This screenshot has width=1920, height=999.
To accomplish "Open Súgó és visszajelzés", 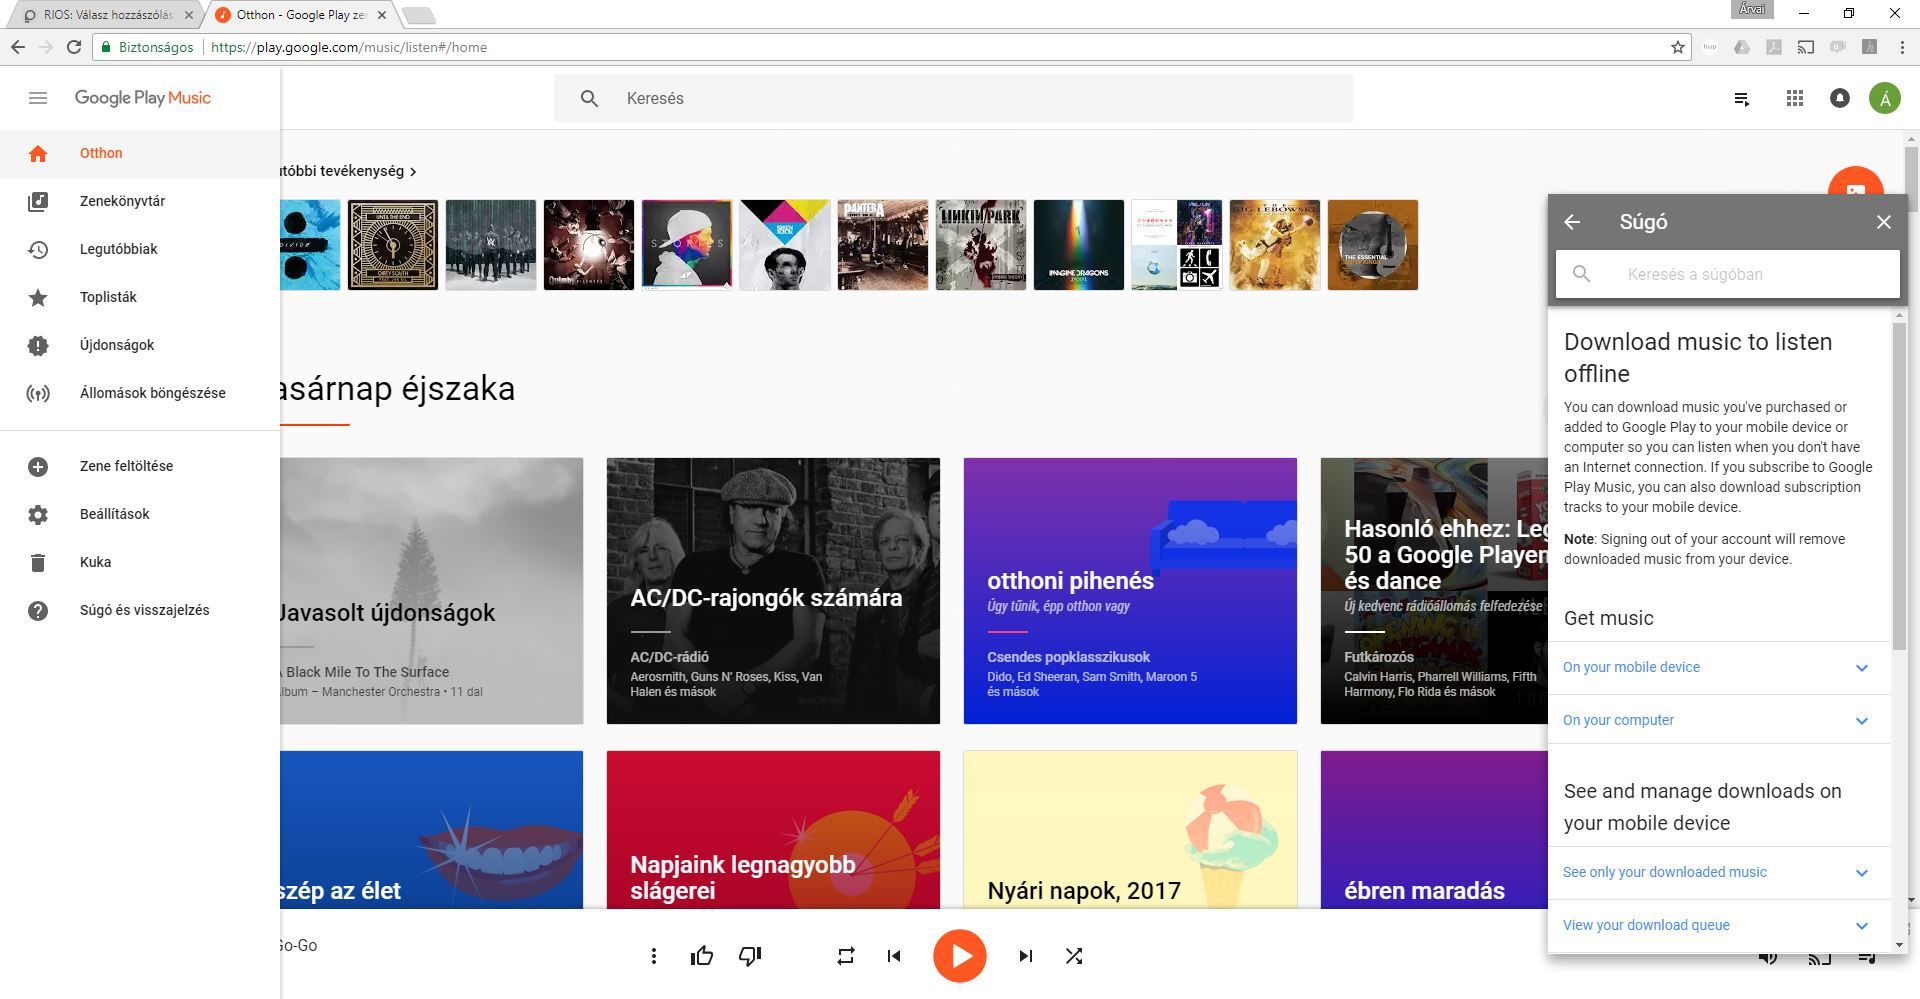I will (140, 610).
